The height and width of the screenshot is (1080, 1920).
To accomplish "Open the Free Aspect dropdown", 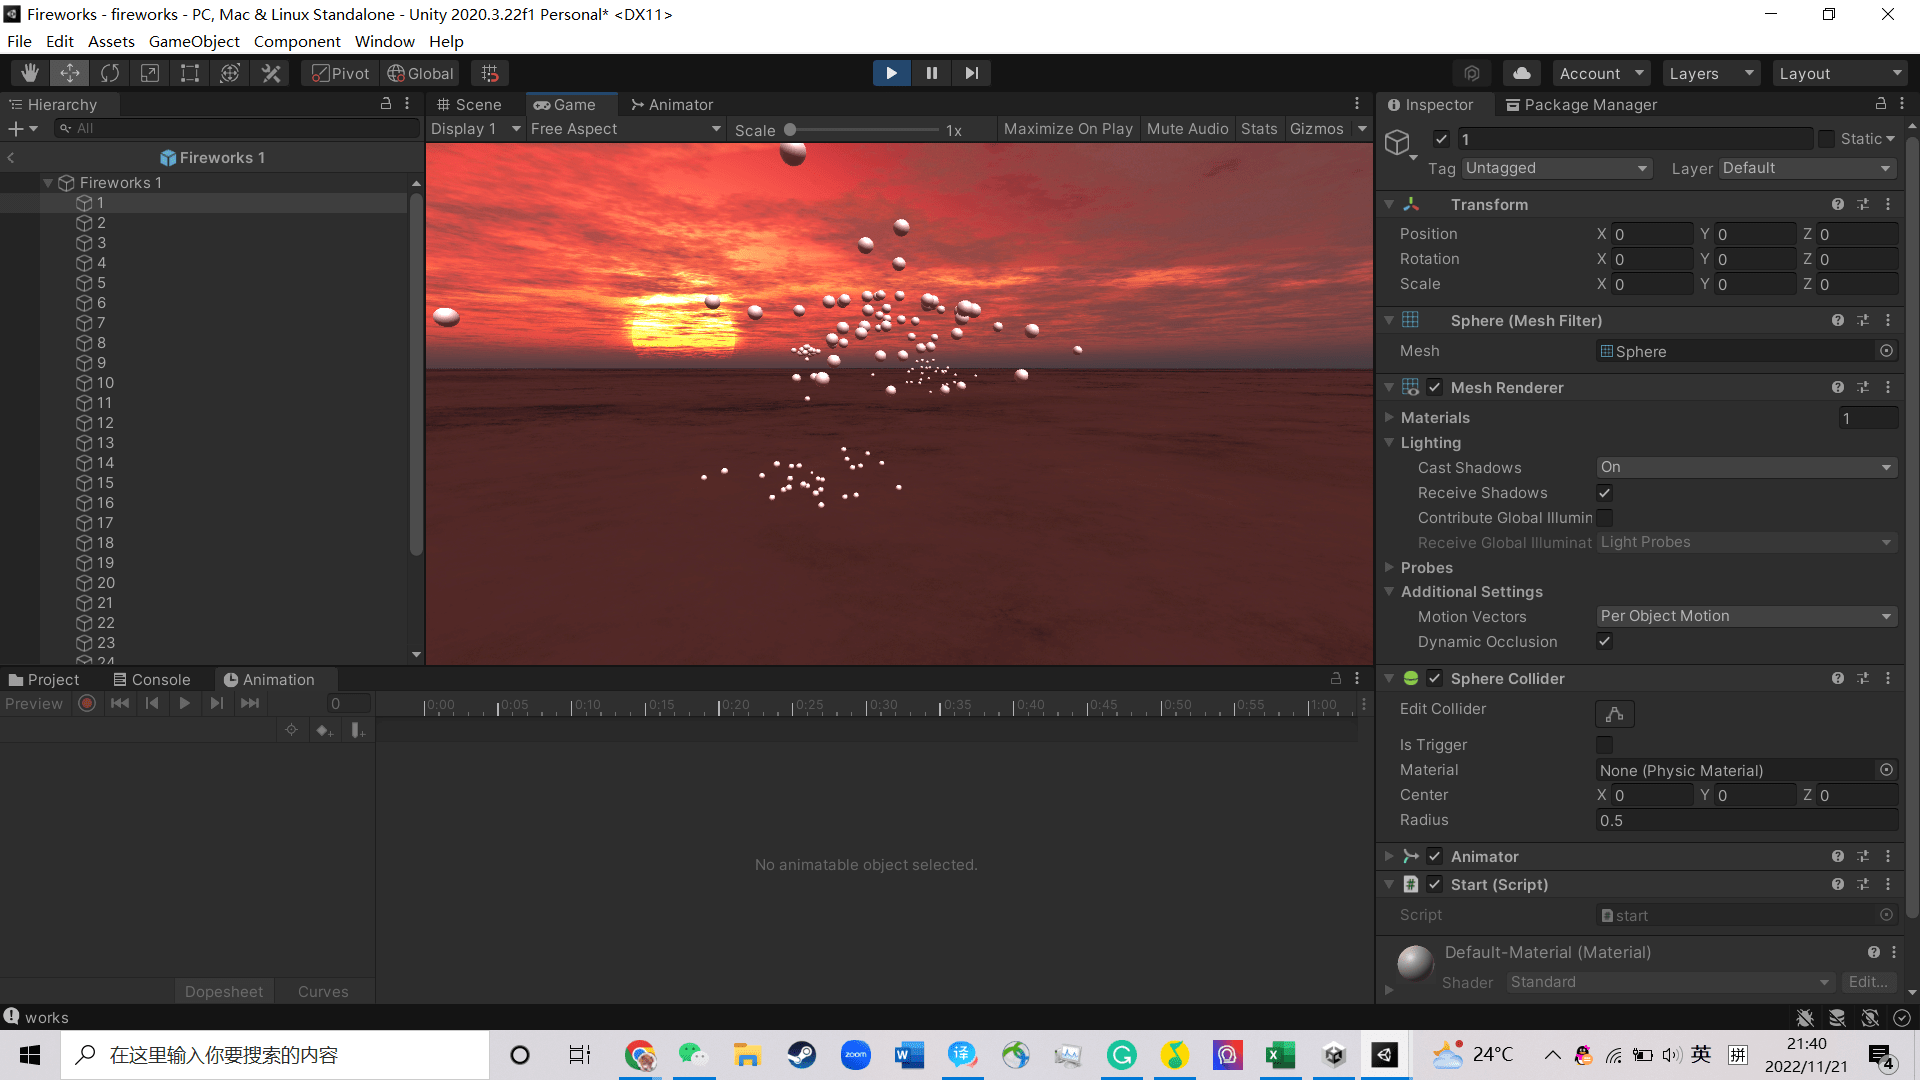I will click(x=624, y=128).
